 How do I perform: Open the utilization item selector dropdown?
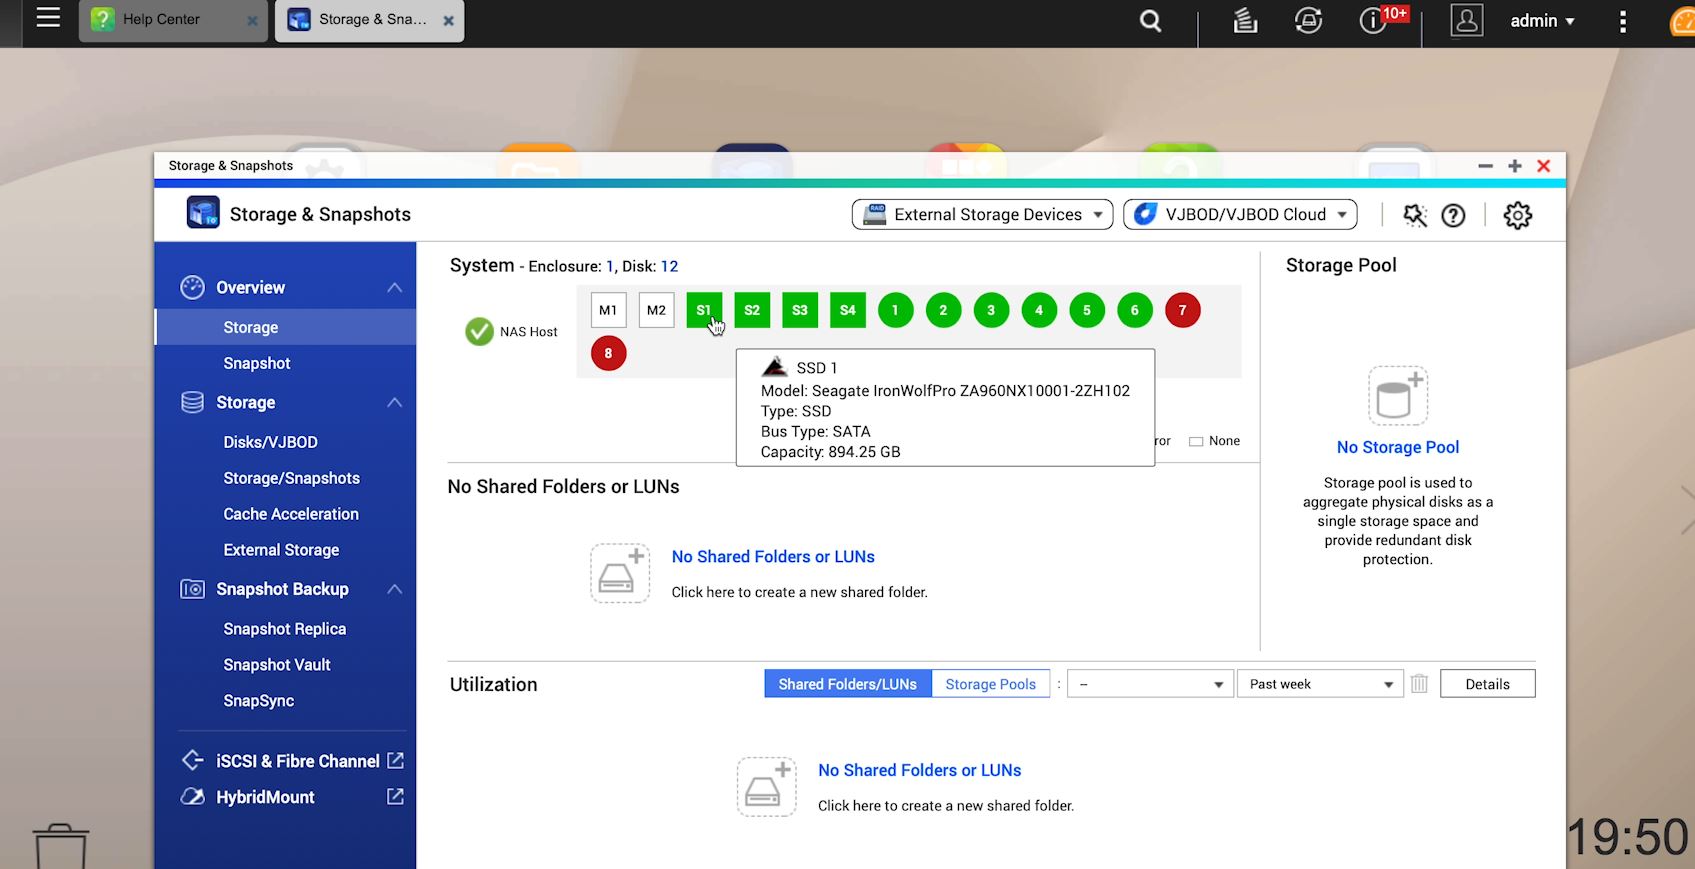[1150, 684]
